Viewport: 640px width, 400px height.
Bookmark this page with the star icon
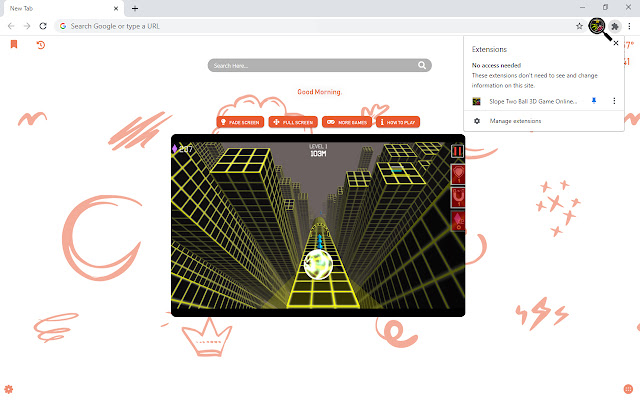pyautogui.click(x=580, y=25)
